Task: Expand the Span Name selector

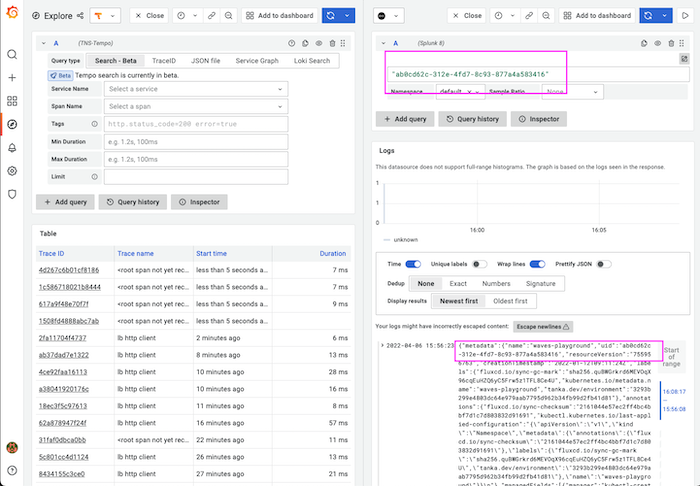Action: click(x=195, y=106)
